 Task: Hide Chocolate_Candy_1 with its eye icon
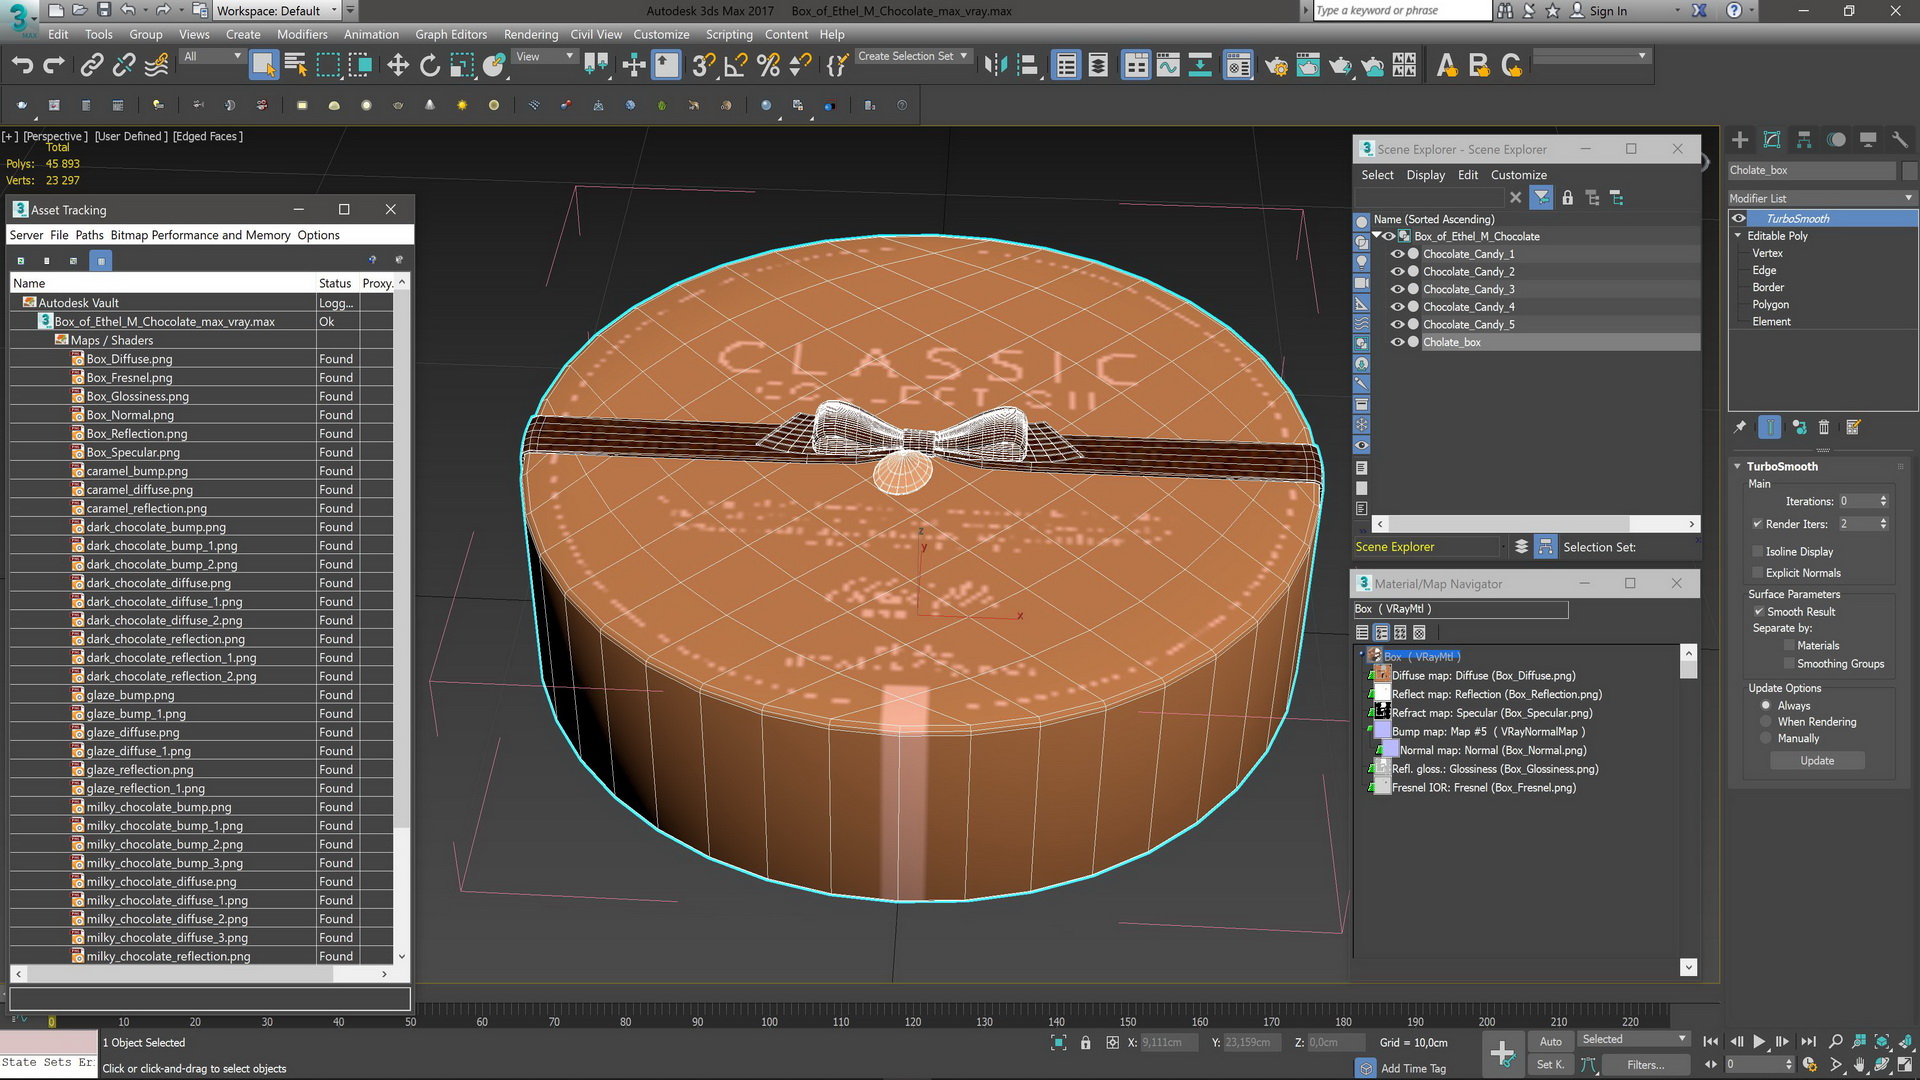click(1397, 254)
